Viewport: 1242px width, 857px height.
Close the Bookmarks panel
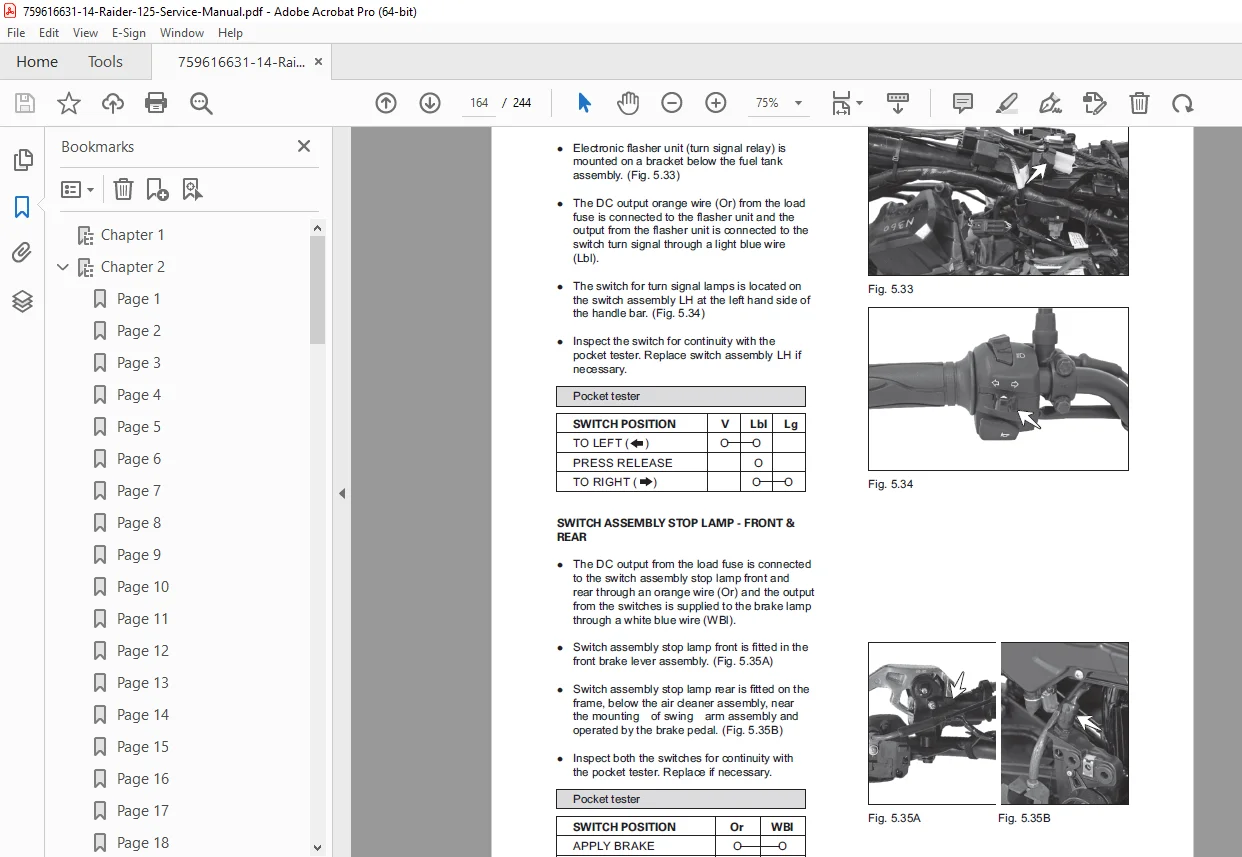tap(304, 146)
